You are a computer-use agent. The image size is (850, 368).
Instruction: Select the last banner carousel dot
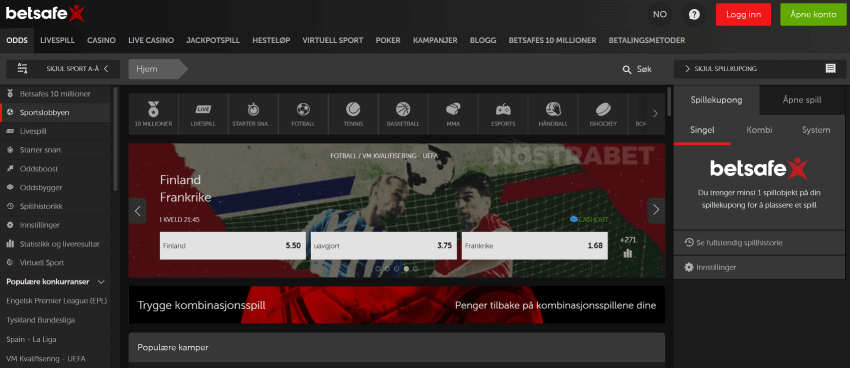(416, 268)
